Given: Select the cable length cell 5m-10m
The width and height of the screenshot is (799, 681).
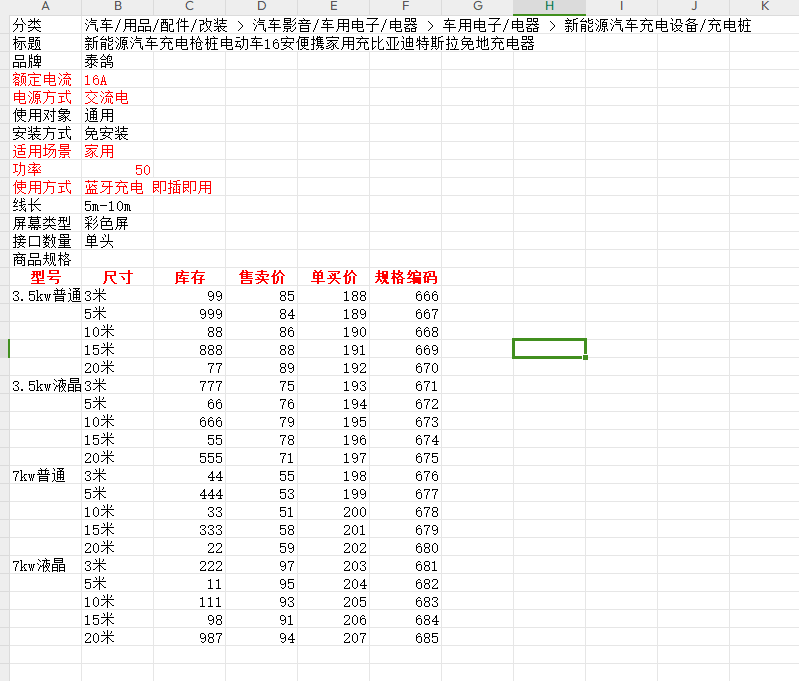Looking at the screenshot, I should point(118,205).
